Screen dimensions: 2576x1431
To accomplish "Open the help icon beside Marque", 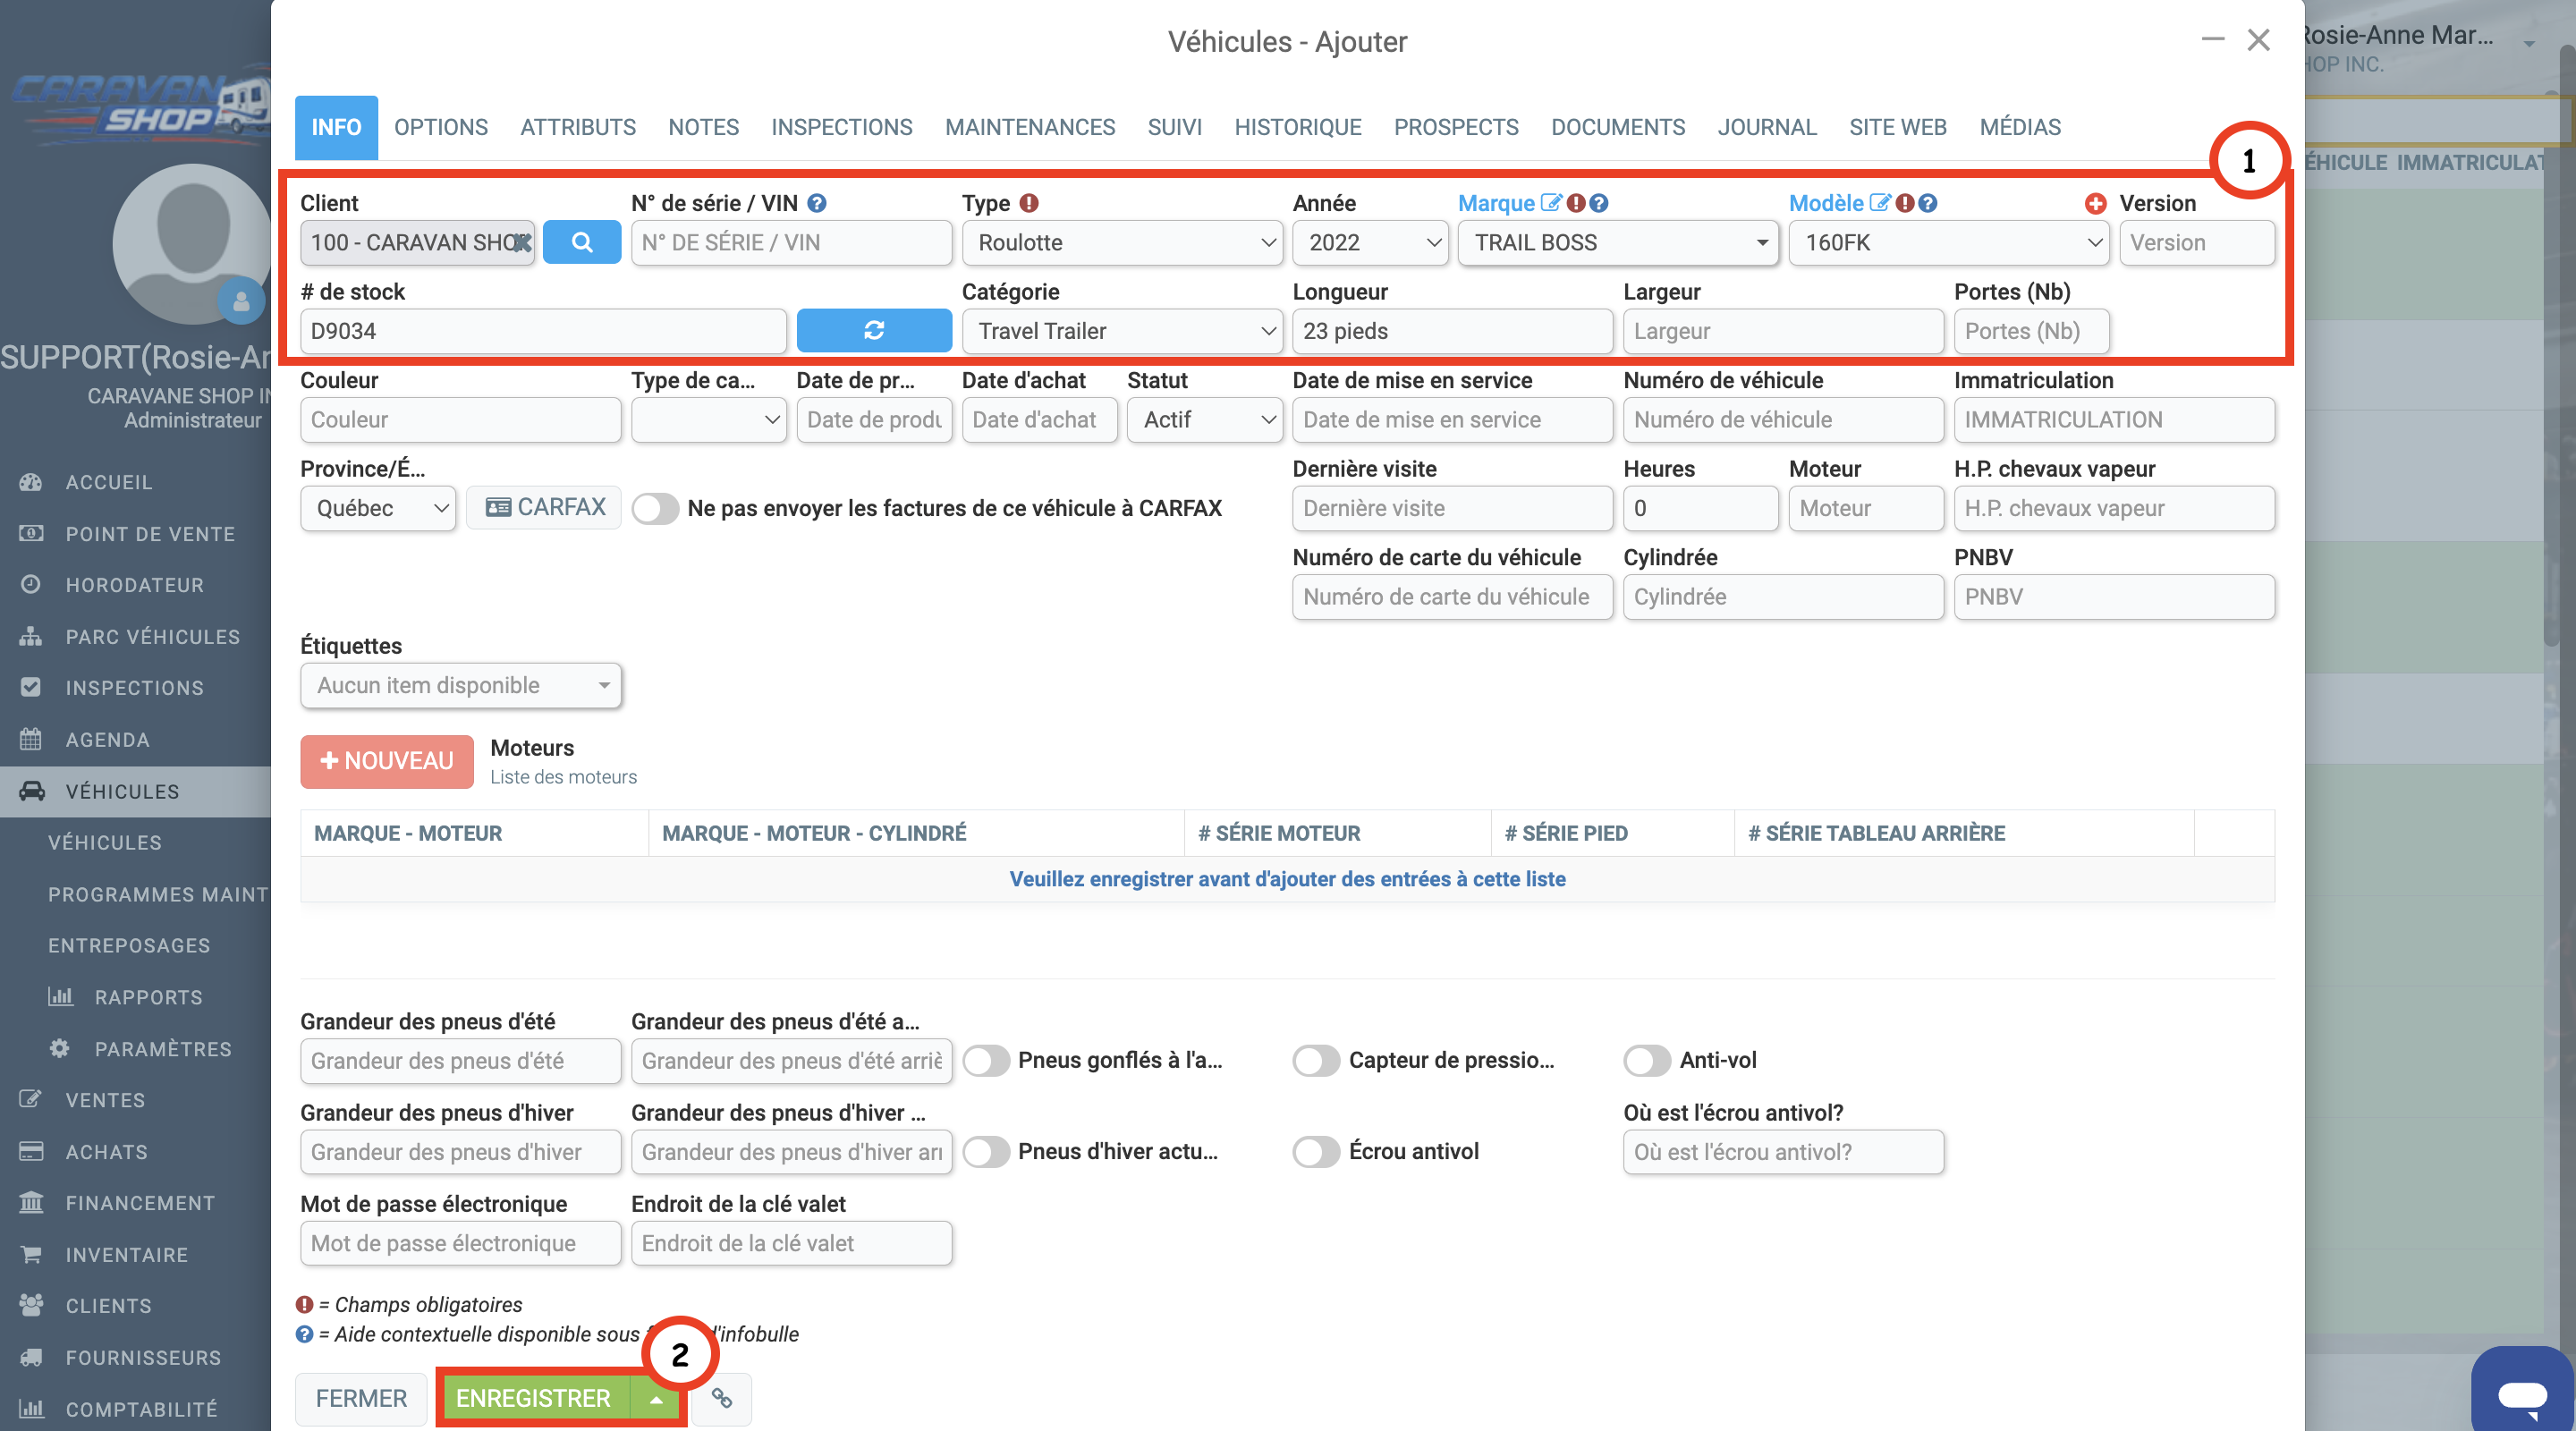I will pyautogui.click(x=1599, y=203).
